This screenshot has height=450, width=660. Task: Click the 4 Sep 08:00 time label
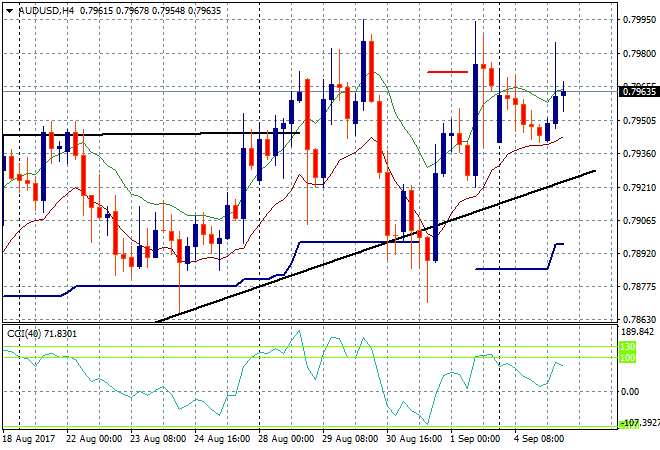pos(539,439)
